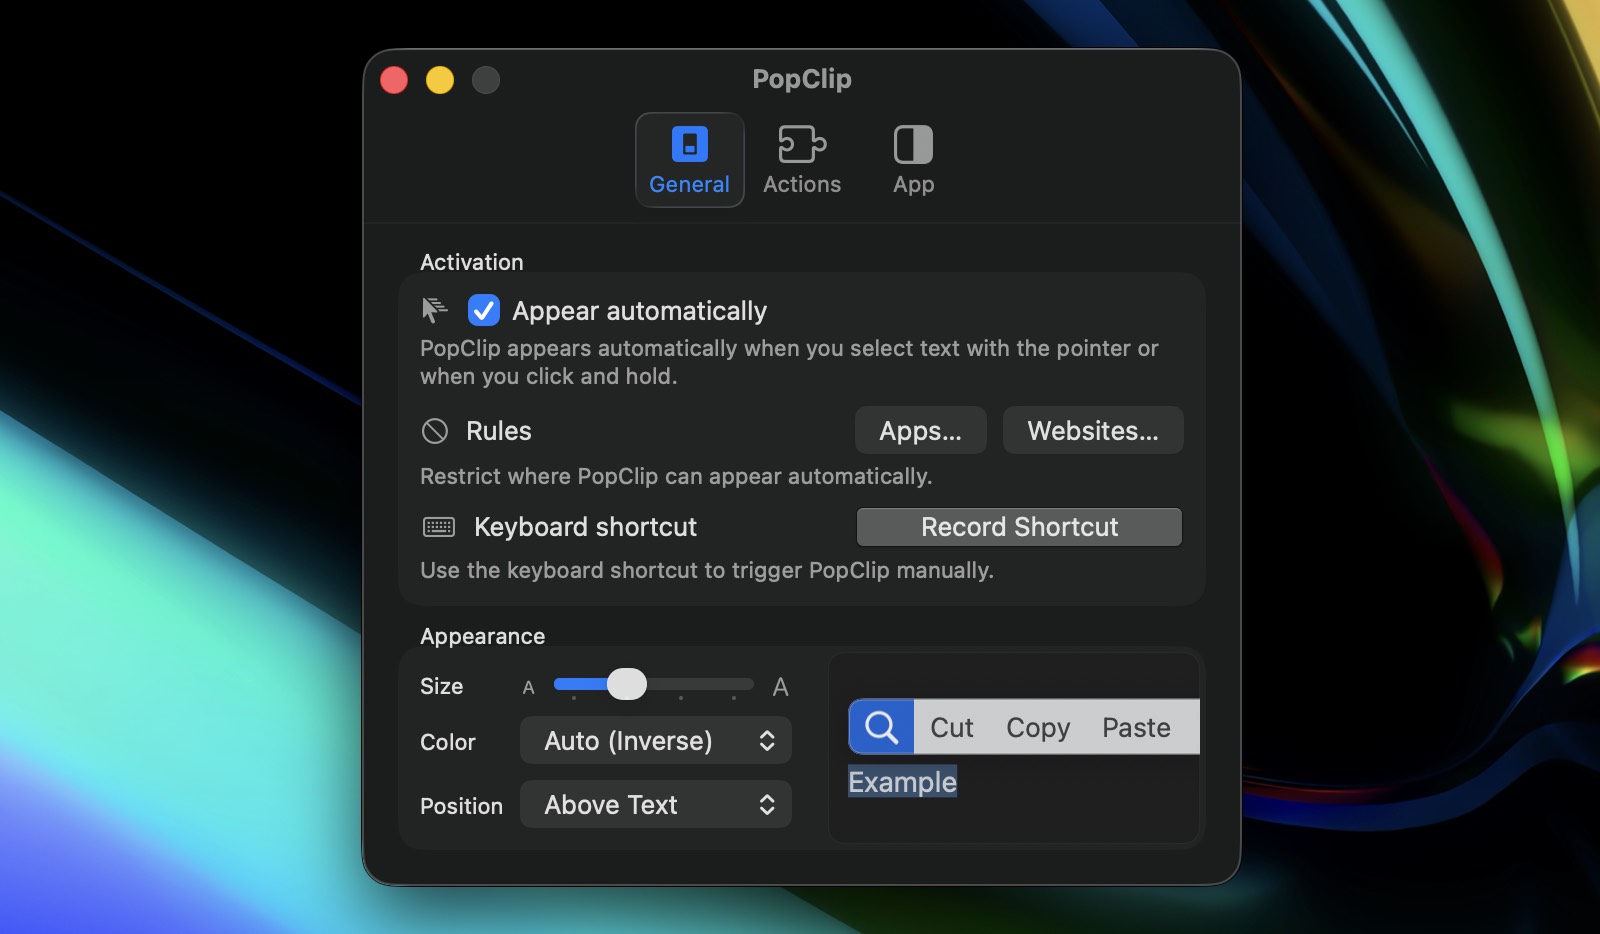
Task: Open Apps… rules button
Action: [x=920, y=431]
